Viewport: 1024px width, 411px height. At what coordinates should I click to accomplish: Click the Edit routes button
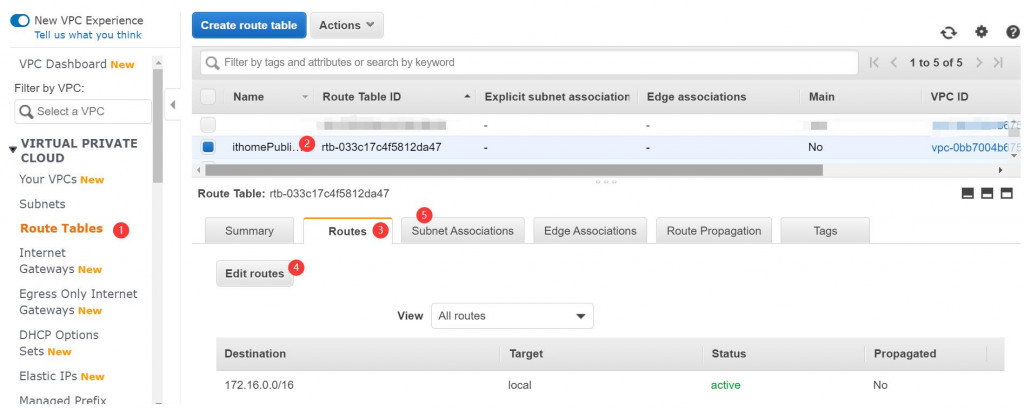tap(254, 274)
